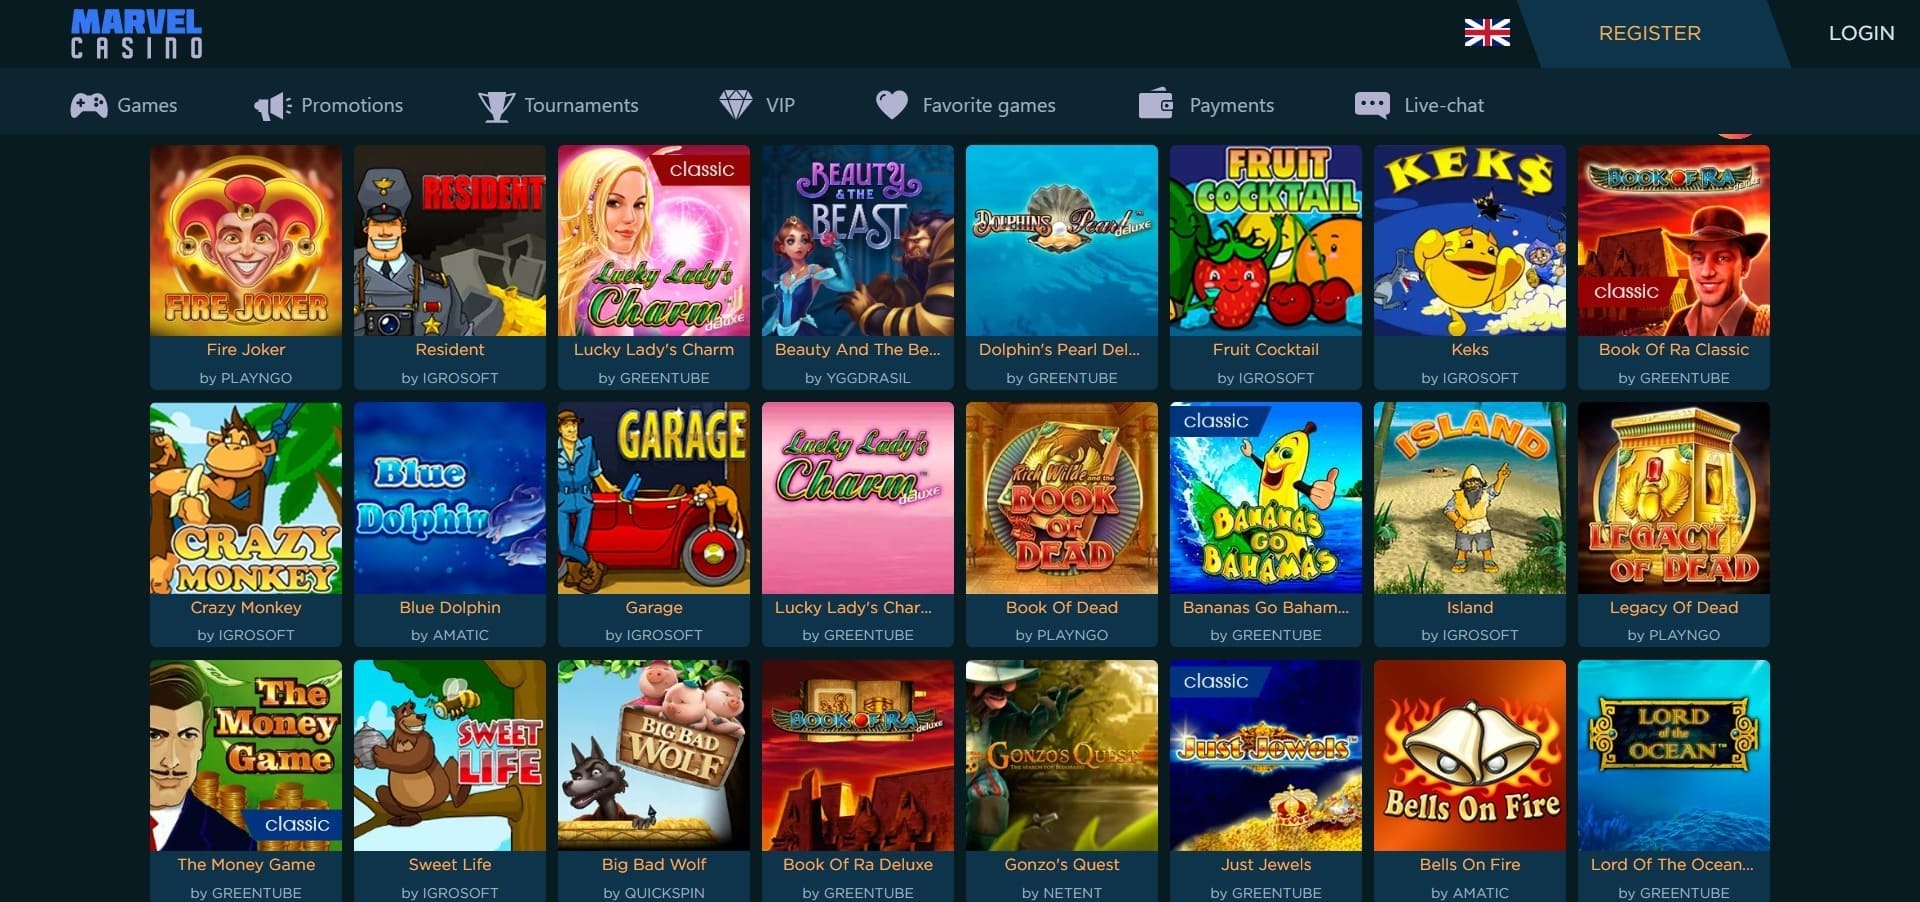Click the REGISTER button

click(1649, 33)
